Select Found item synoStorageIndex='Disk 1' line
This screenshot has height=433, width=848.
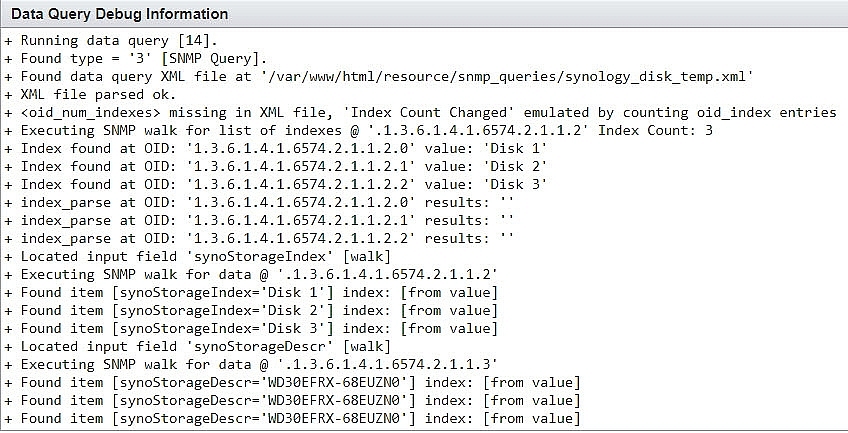[x=251, y=292]
